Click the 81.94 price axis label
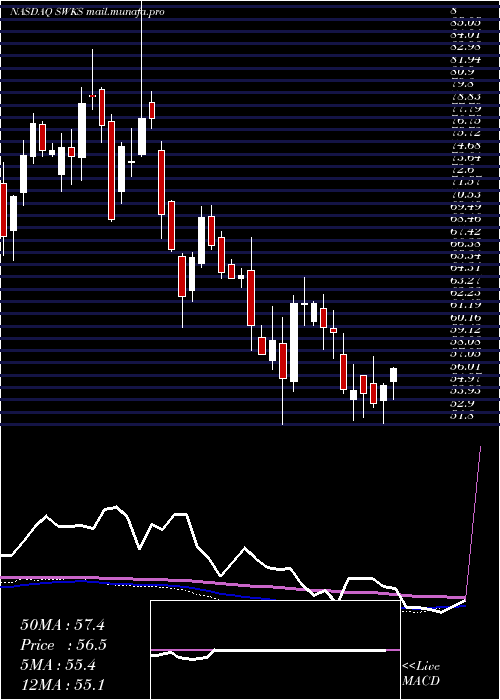 465,59
